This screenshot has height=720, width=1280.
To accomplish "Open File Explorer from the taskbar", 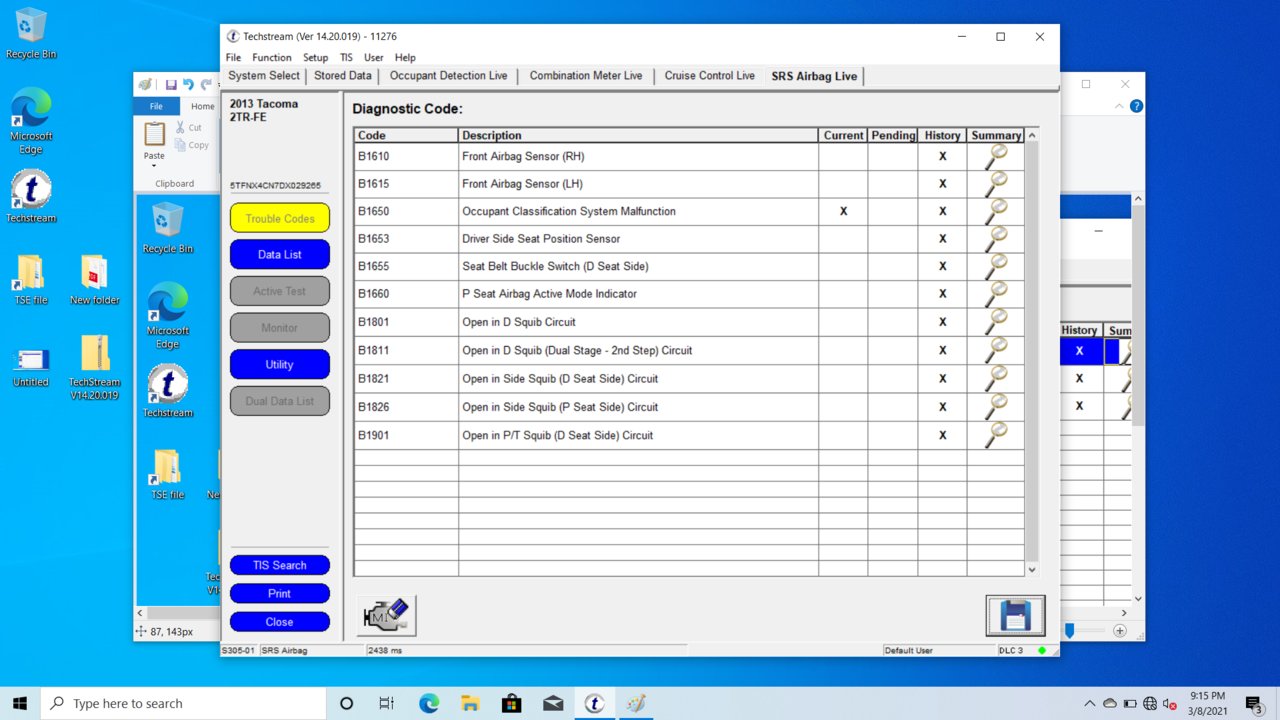I will [x=470, y=703].
